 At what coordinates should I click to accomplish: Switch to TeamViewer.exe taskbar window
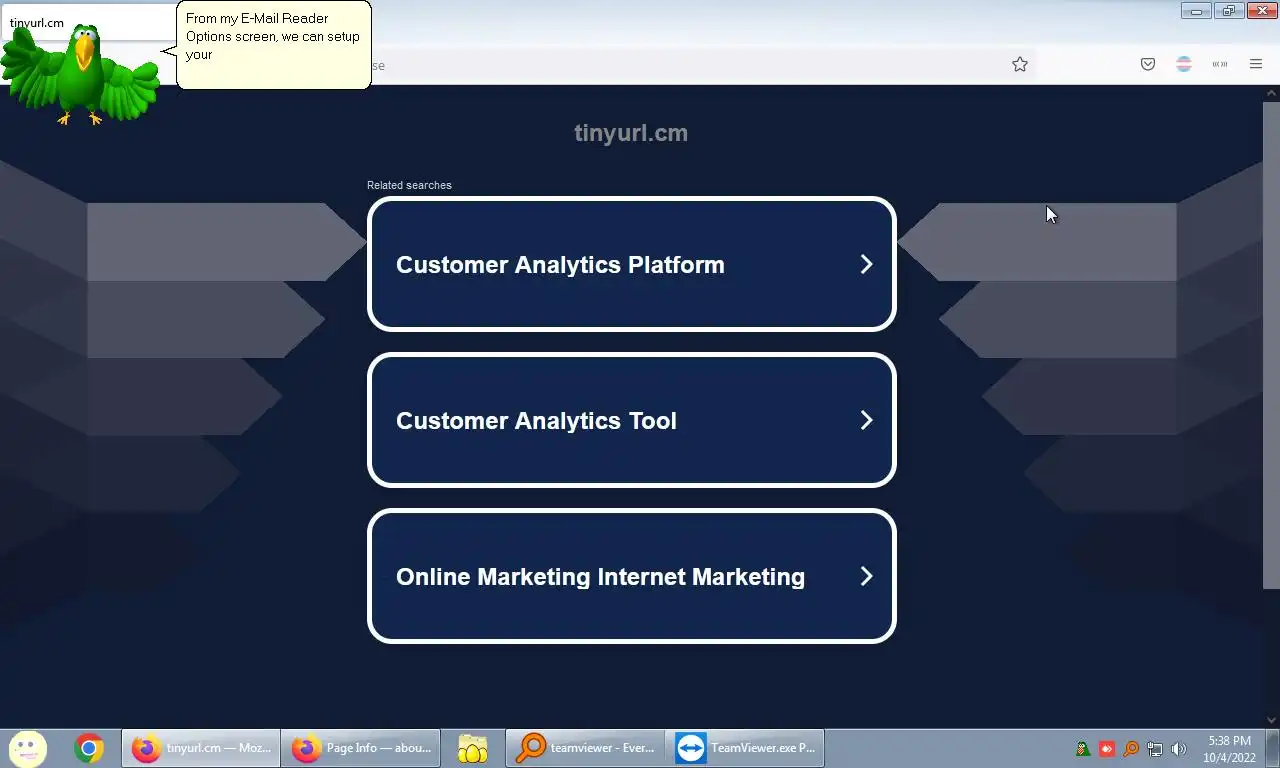[x=745, y=748]
